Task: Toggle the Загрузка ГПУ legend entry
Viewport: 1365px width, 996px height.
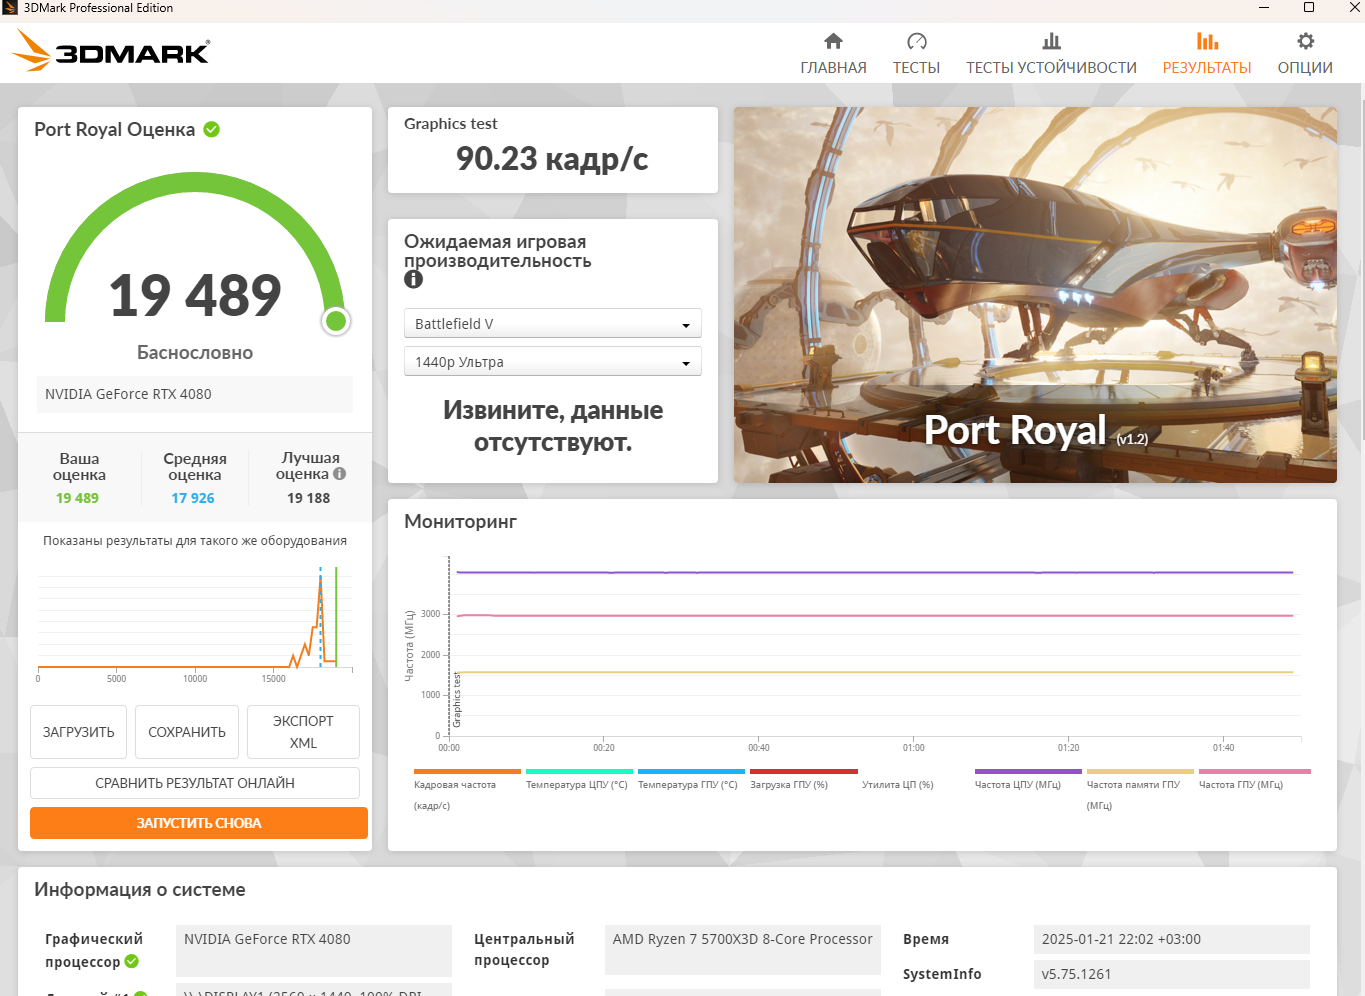Action: pyautogui.click(x=803, y=781)
